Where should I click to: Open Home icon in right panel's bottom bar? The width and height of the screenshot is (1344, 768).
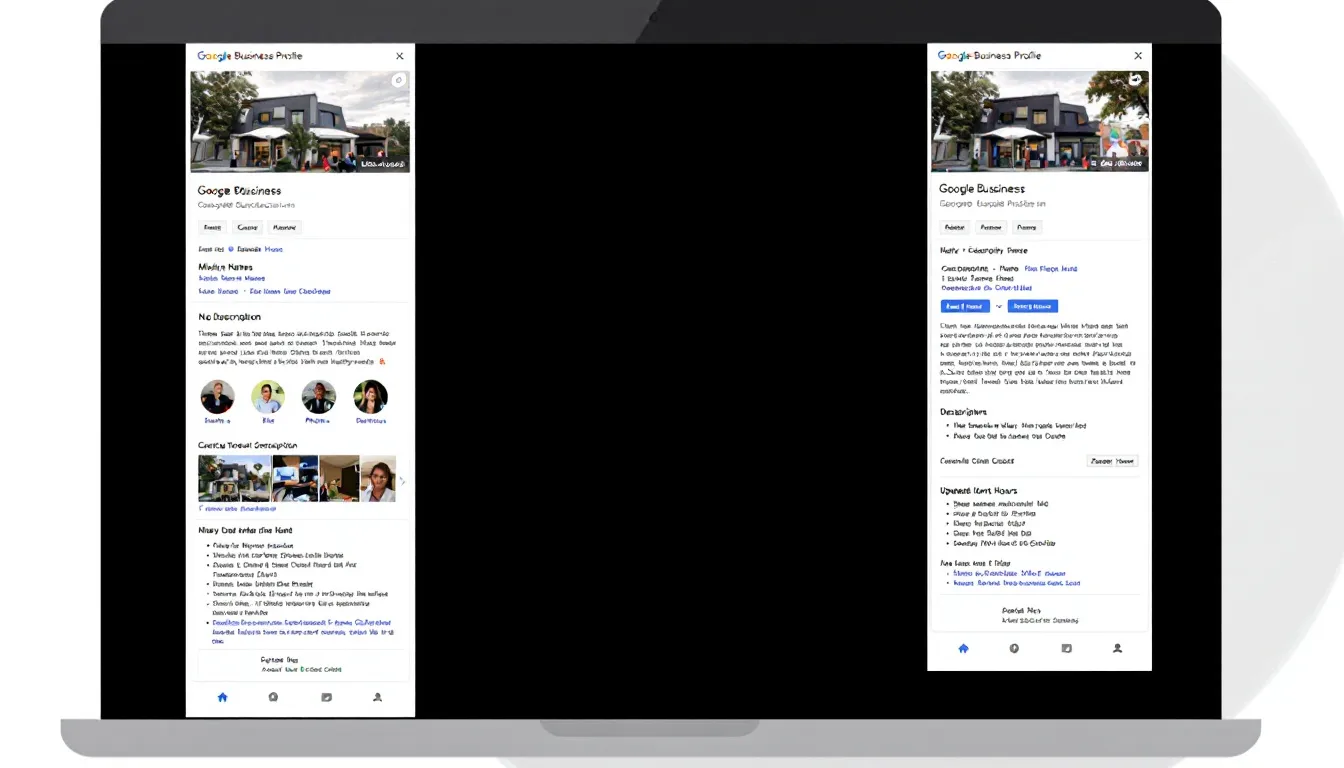963,648
